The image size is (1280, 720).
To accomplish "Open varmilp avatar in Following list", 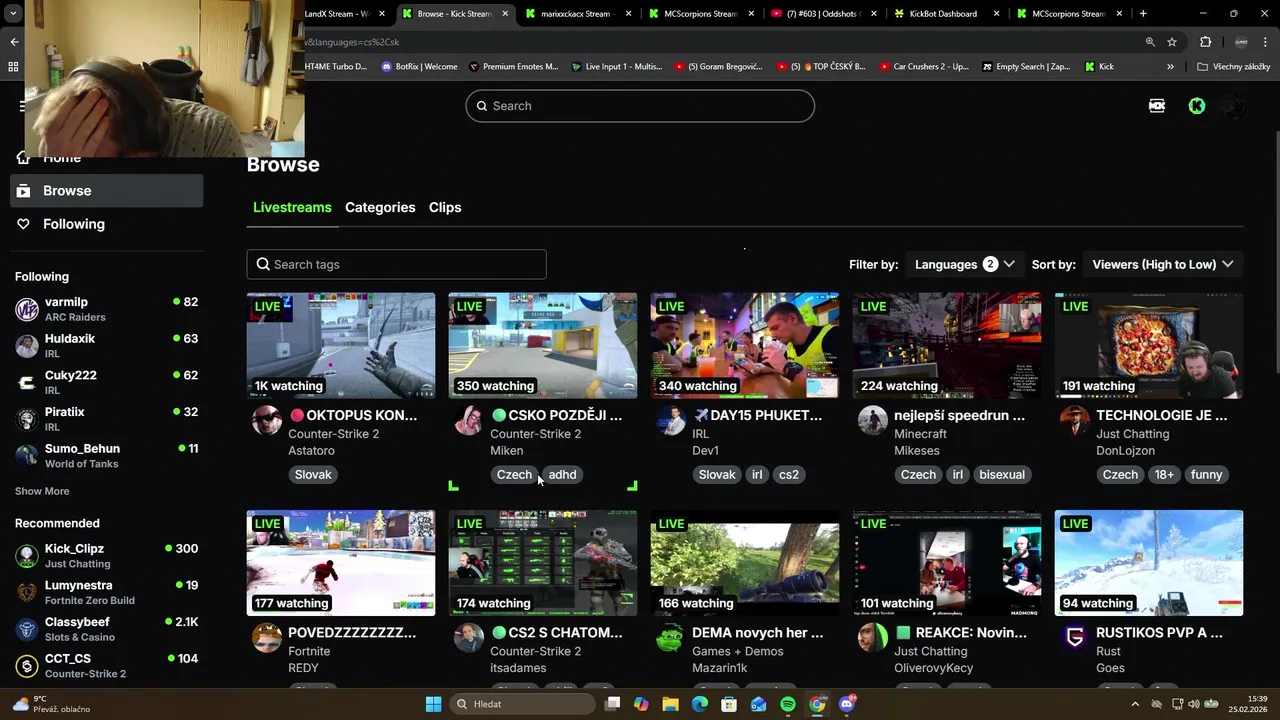I will [27, 309].
